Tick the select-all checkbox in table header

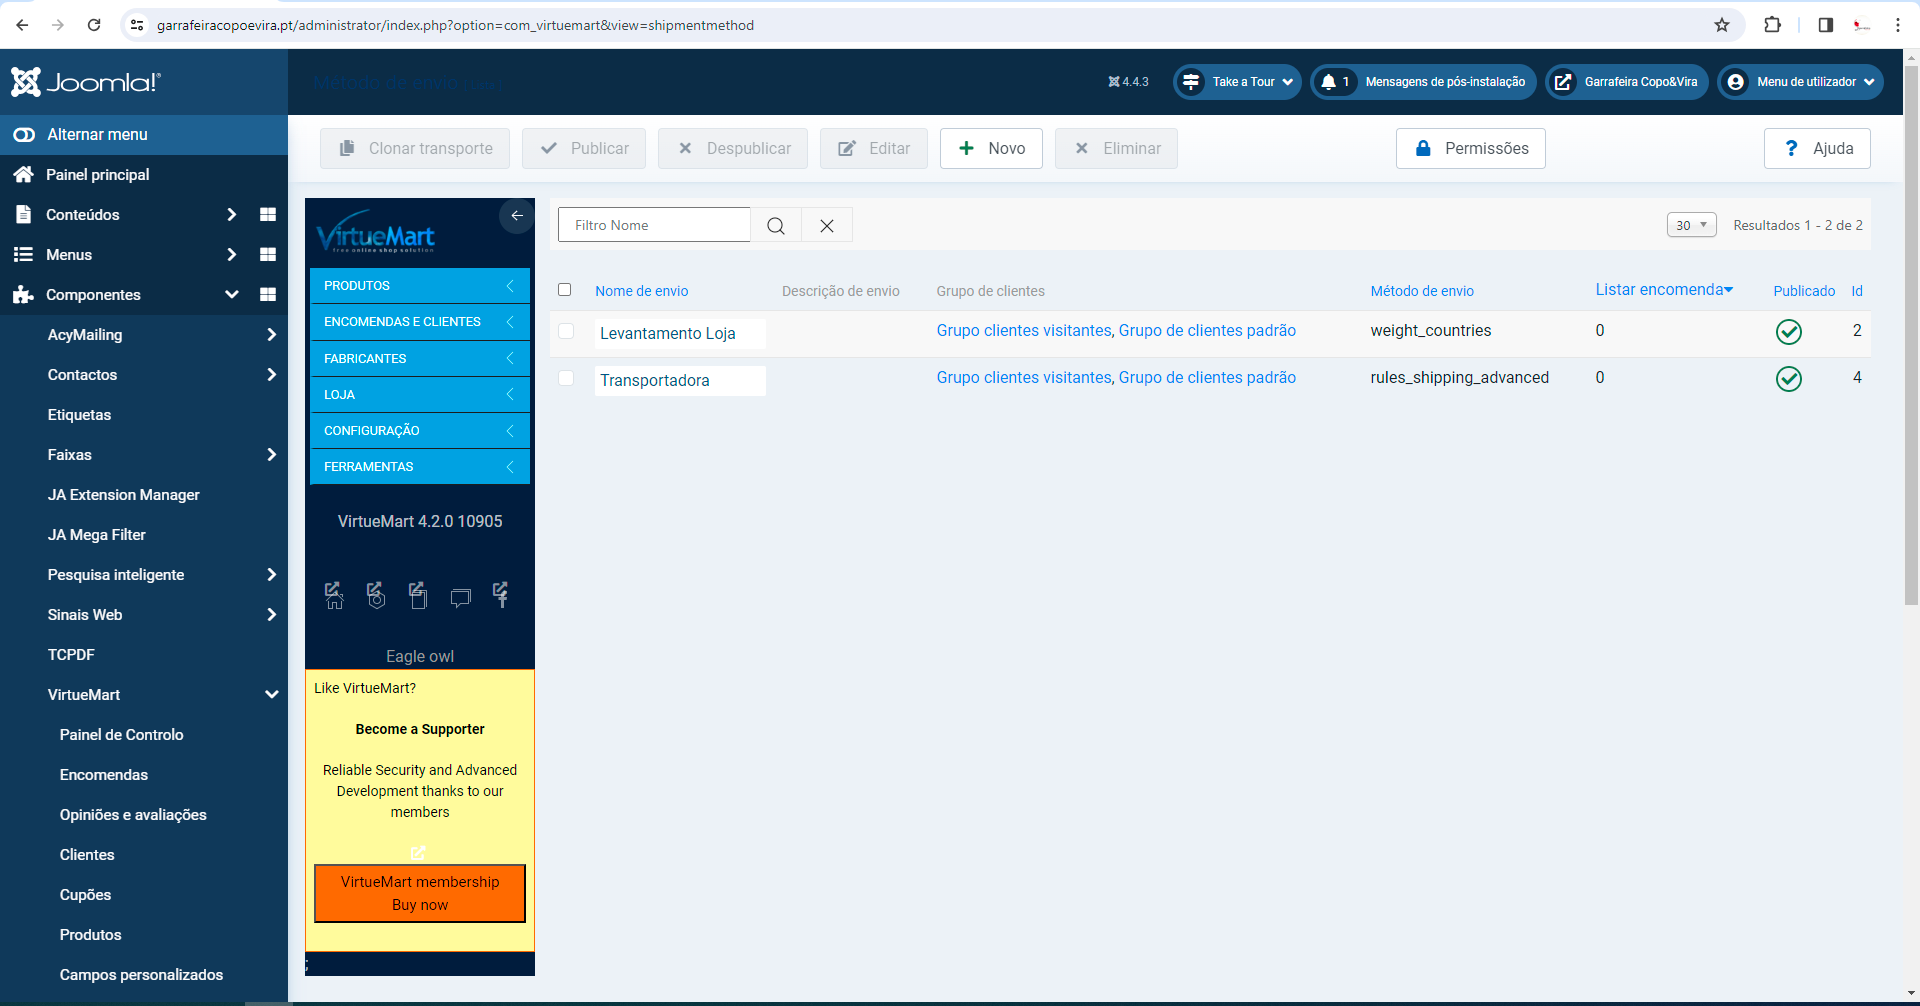[x=565, y=290]
